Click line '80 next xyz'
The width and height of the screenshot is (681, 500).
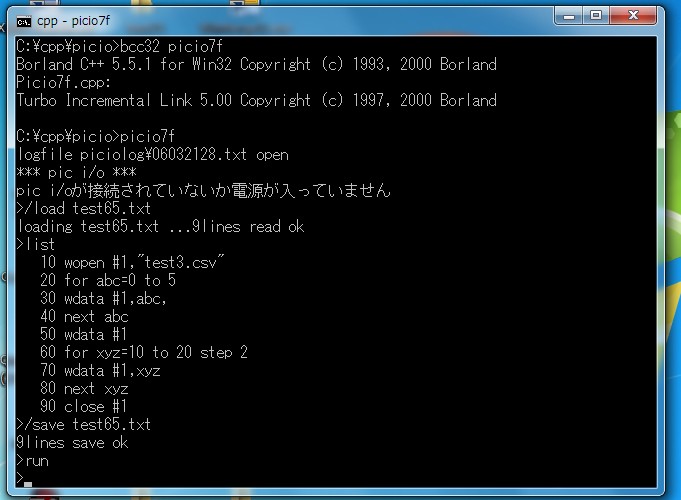pyautogui.click(x=84, y=388)
